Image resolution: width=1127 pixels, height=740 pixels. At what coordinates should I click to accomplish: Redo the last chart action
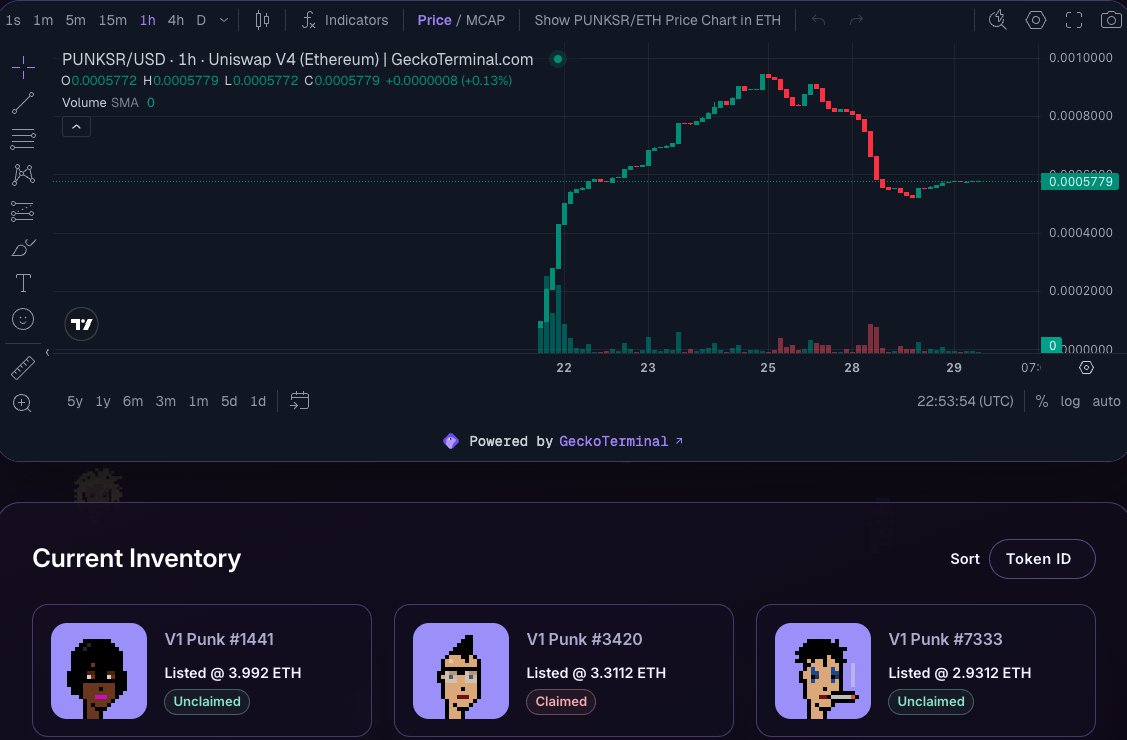pos(855,20)
